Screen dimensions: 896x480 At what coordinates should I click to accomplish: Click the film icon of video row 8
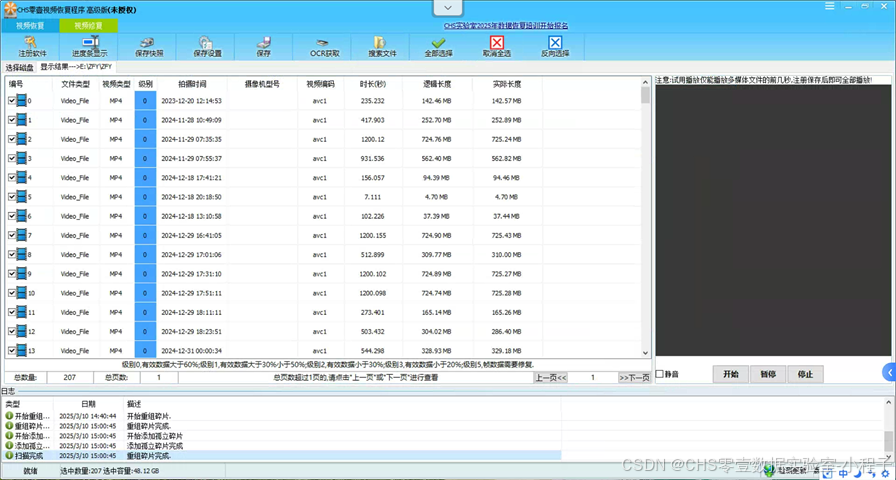22,254
